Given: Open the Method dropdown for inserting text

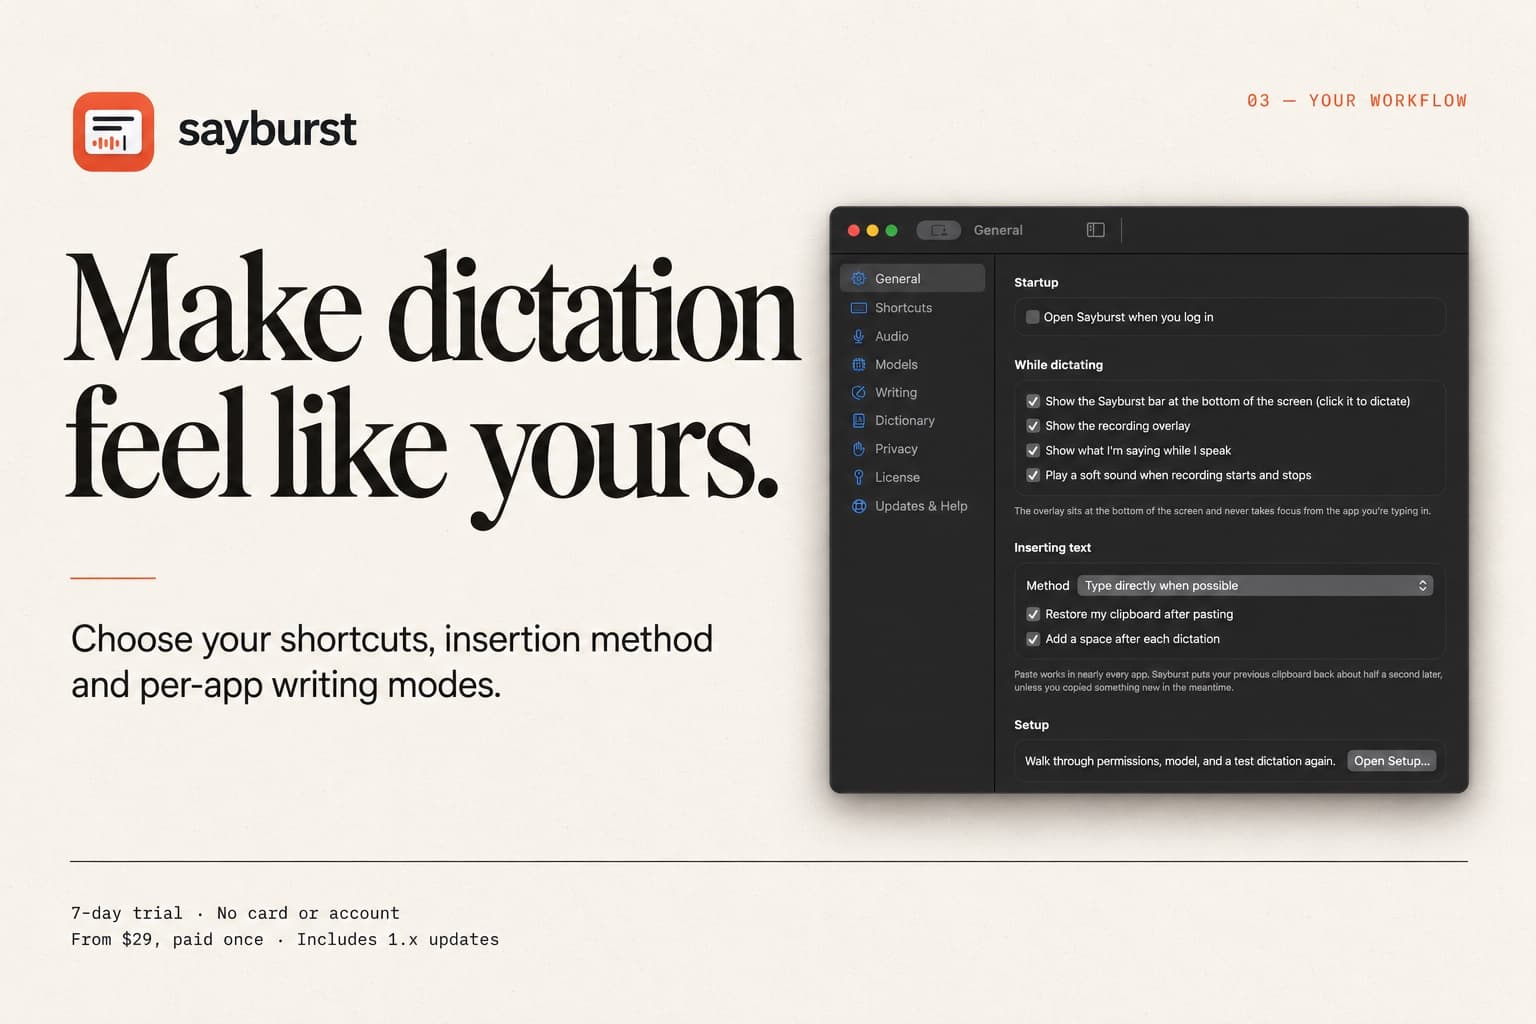Looking at the screenshot, I should pyautogui.click(x=1255, y=585).
